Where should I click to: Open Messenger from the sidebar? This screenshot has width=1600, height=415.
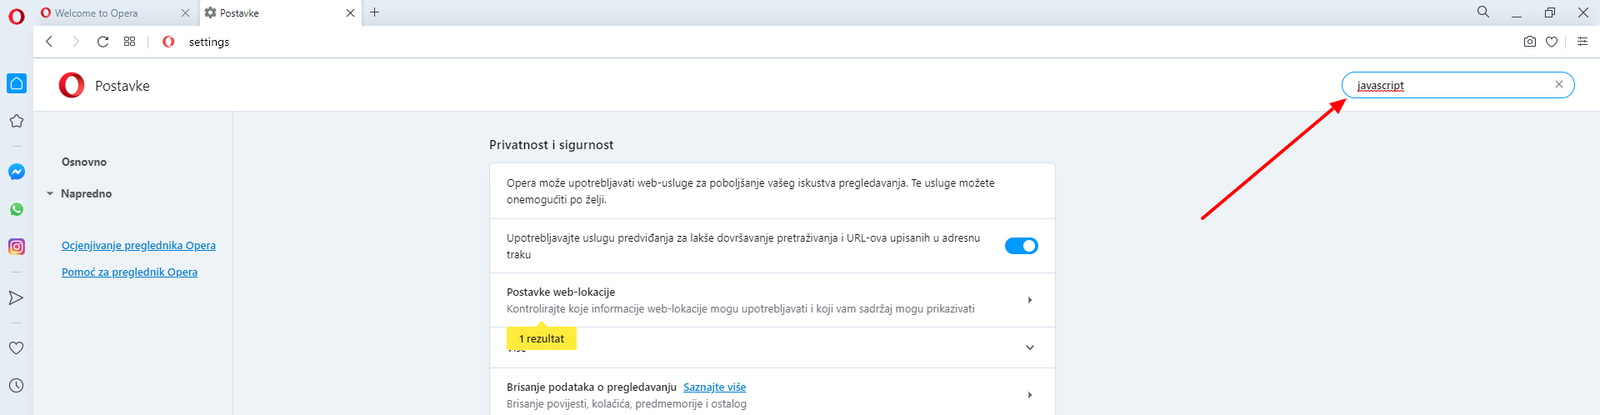[16, 172]
